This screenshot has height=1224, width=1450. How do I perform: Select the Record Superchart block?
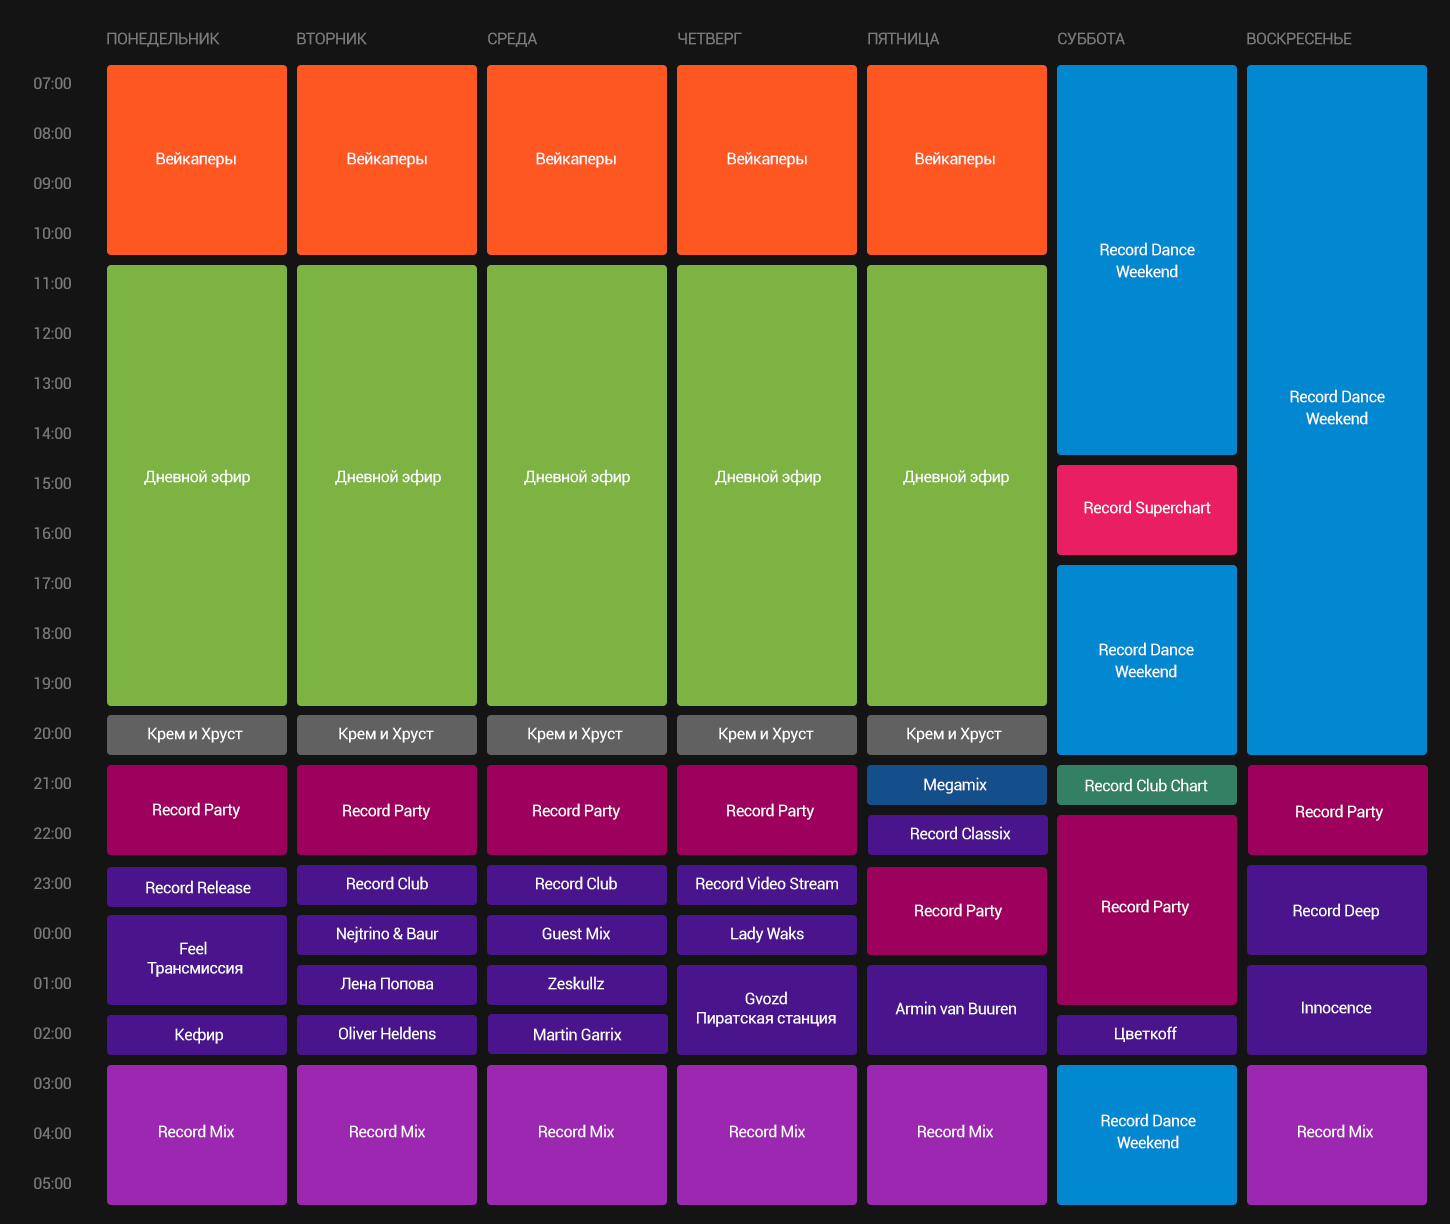(1147, 510)
